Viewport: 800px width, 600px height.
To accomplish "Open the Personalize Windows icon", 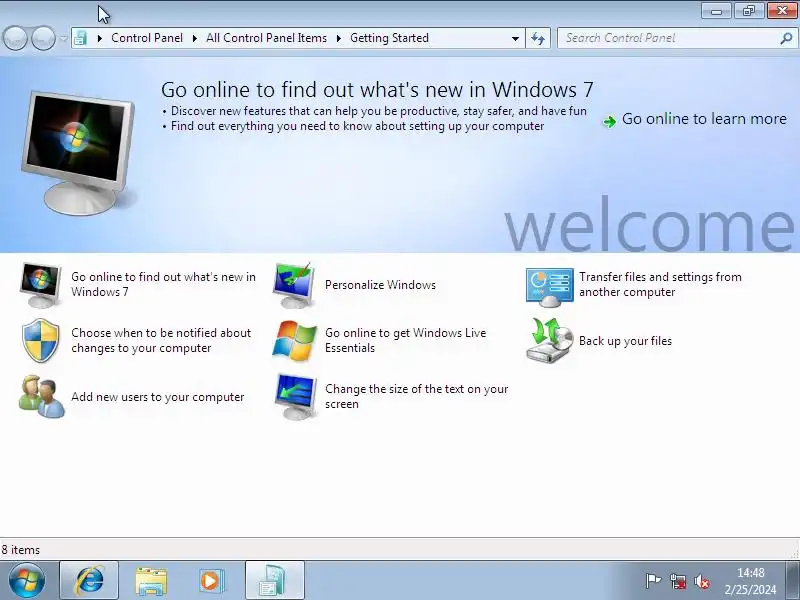I will tap(294, 285).
